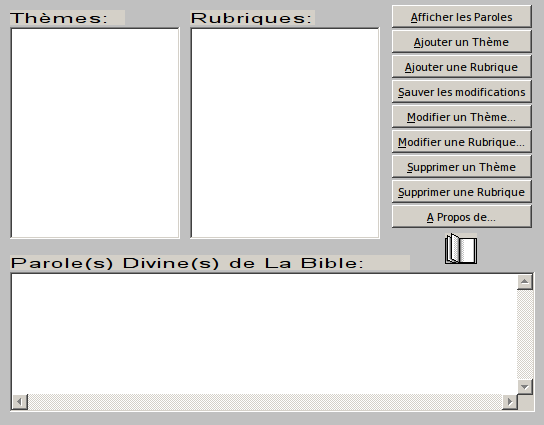The image size is (544, 425).
Task: Click the scroll right arrow
Action: click(509, 402)
